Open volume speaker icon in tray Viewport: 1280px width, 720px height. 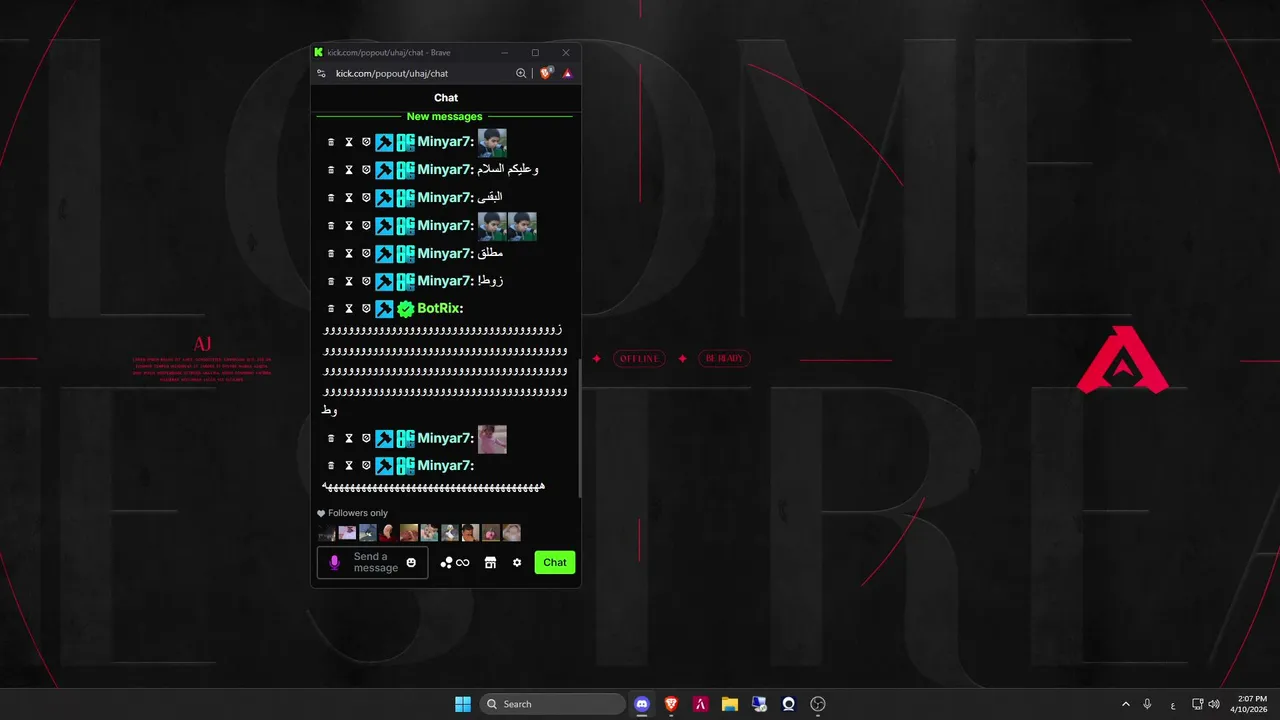(x=1214, y=704)
